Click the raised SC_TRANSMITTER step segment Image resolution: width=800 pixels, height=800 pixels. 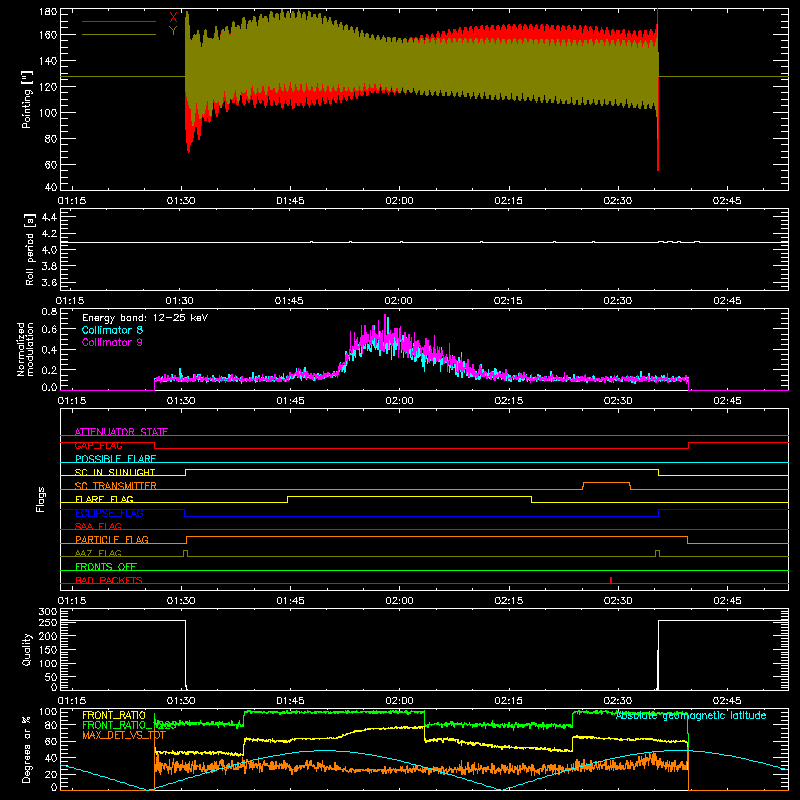606,483
